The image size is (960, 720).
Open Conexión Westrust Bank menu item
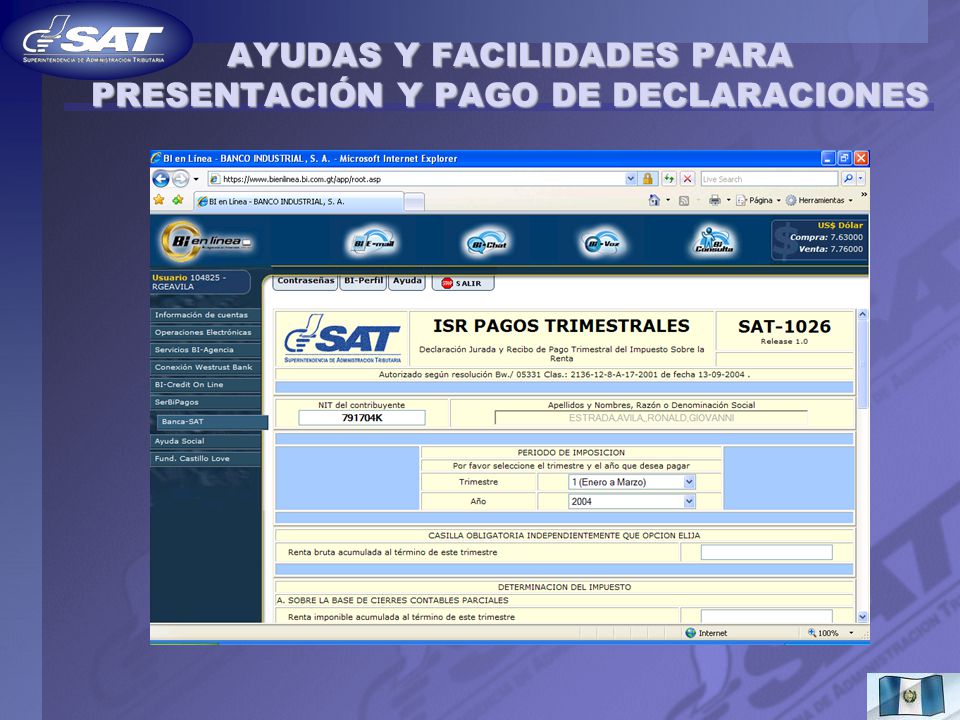(x=205, y=367)
